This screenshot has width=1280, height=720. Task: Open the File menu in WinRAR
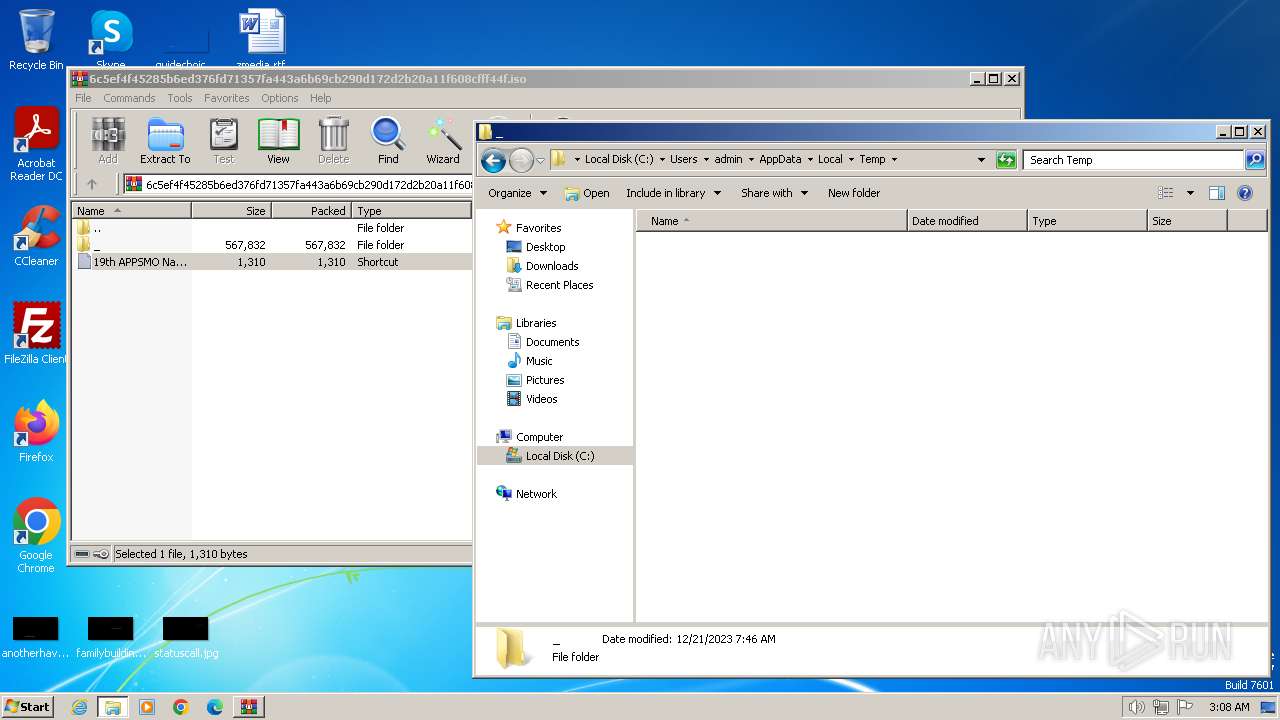[83, 98]
